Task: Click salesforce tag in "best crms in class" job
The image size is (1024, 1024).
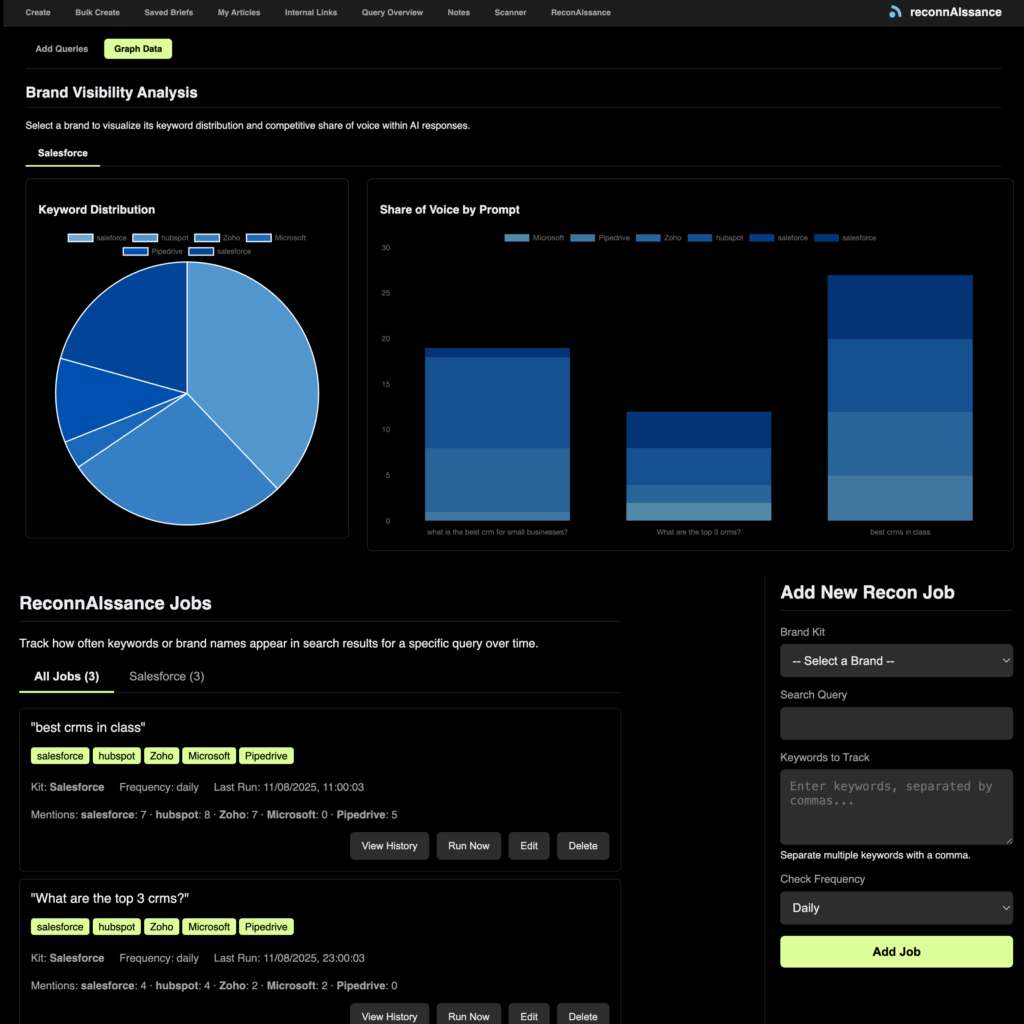Action: [60, 756]
